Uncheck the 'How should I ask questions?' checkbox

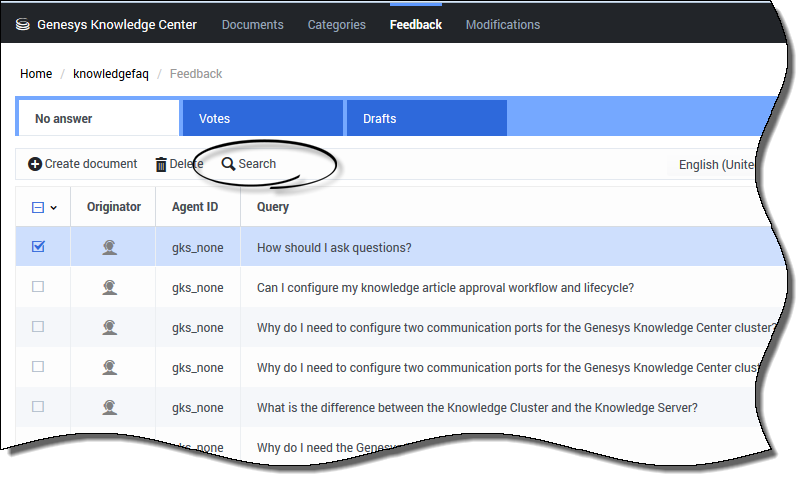pos(38,247)
